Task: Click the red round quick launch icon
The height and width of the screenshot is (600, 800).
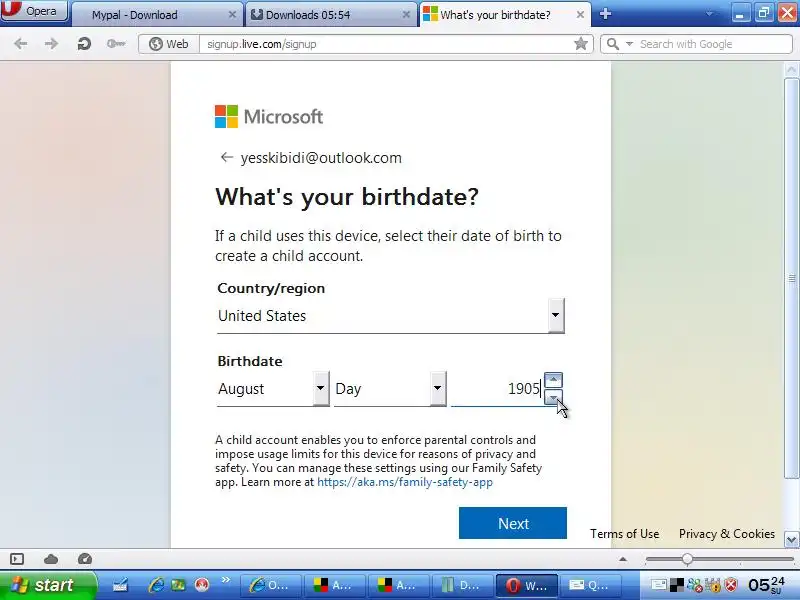Action: coord(203,585)
